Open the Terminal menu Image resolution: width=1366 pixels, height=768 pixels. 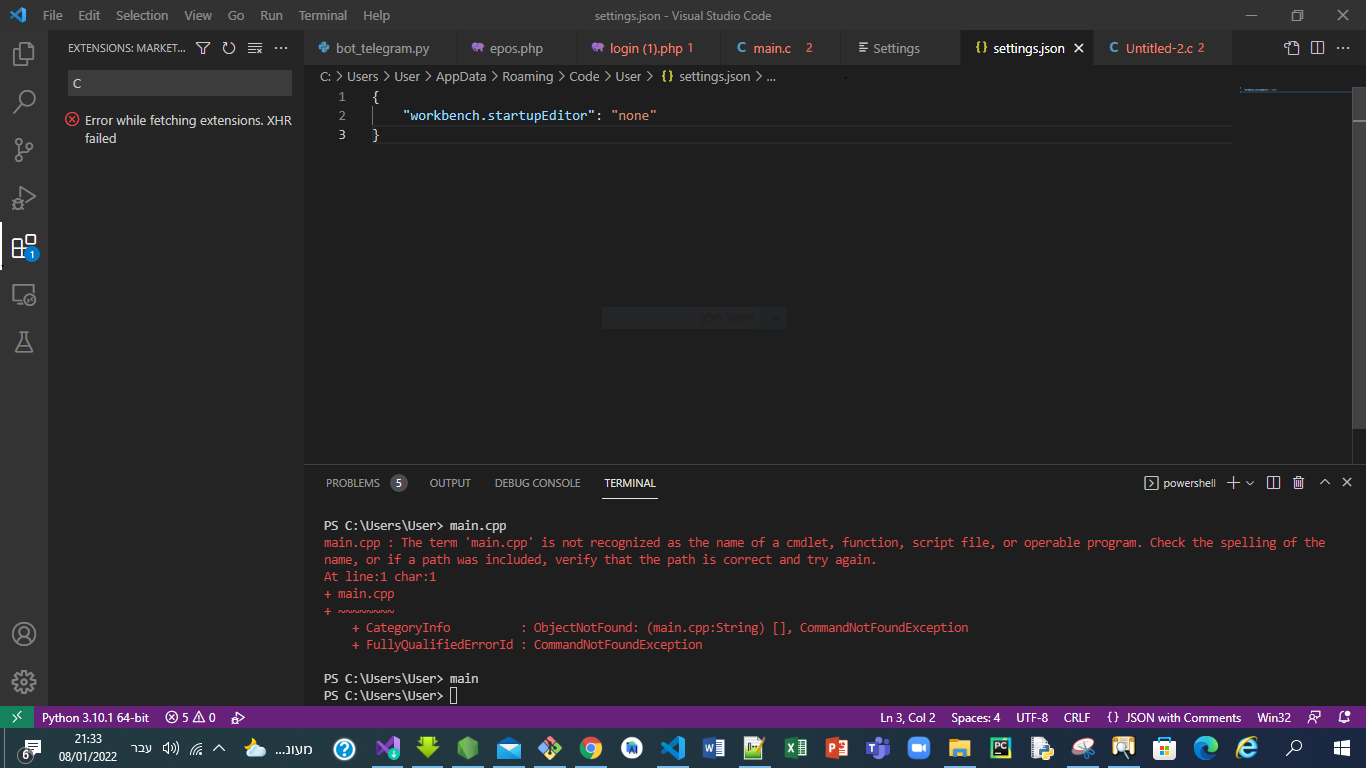[x=323, y=15]
